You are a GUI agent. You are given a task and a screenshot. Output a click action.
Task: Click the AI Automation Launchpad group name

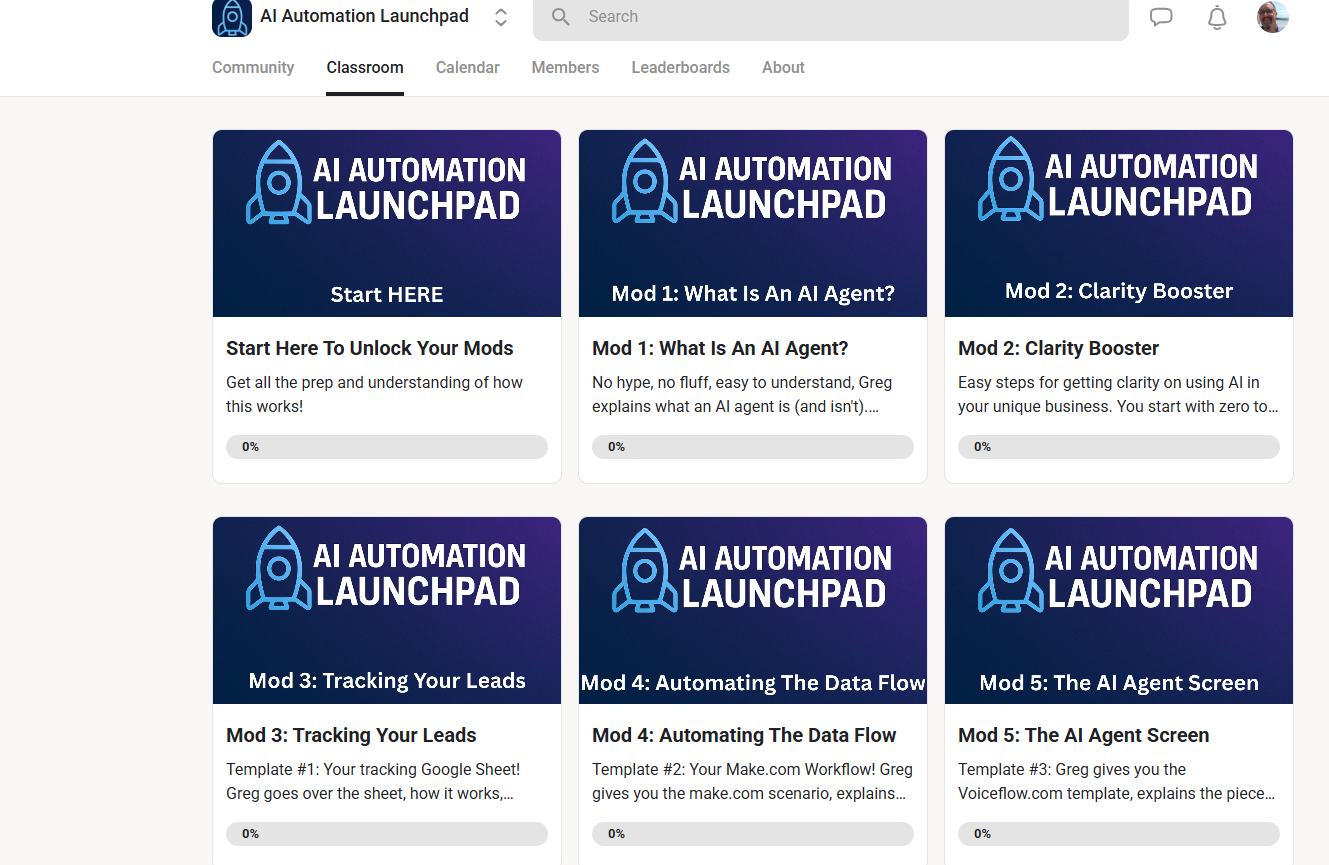coord(364,16)
